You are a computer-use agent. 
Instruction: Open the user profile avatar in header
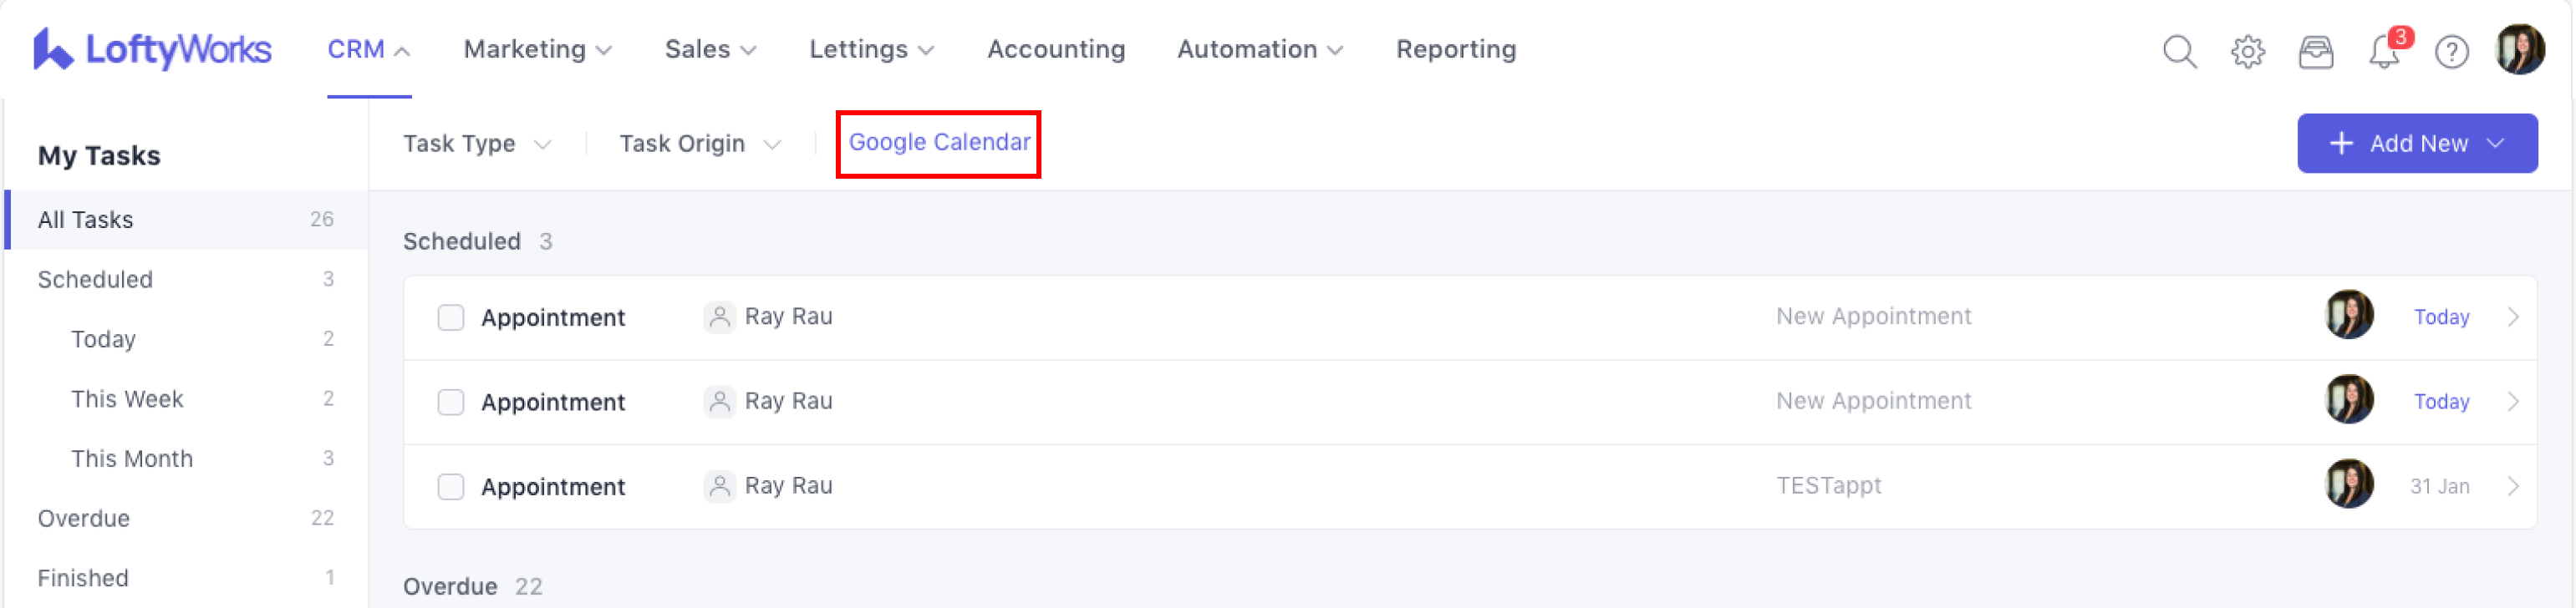[x=2519, y=50]
